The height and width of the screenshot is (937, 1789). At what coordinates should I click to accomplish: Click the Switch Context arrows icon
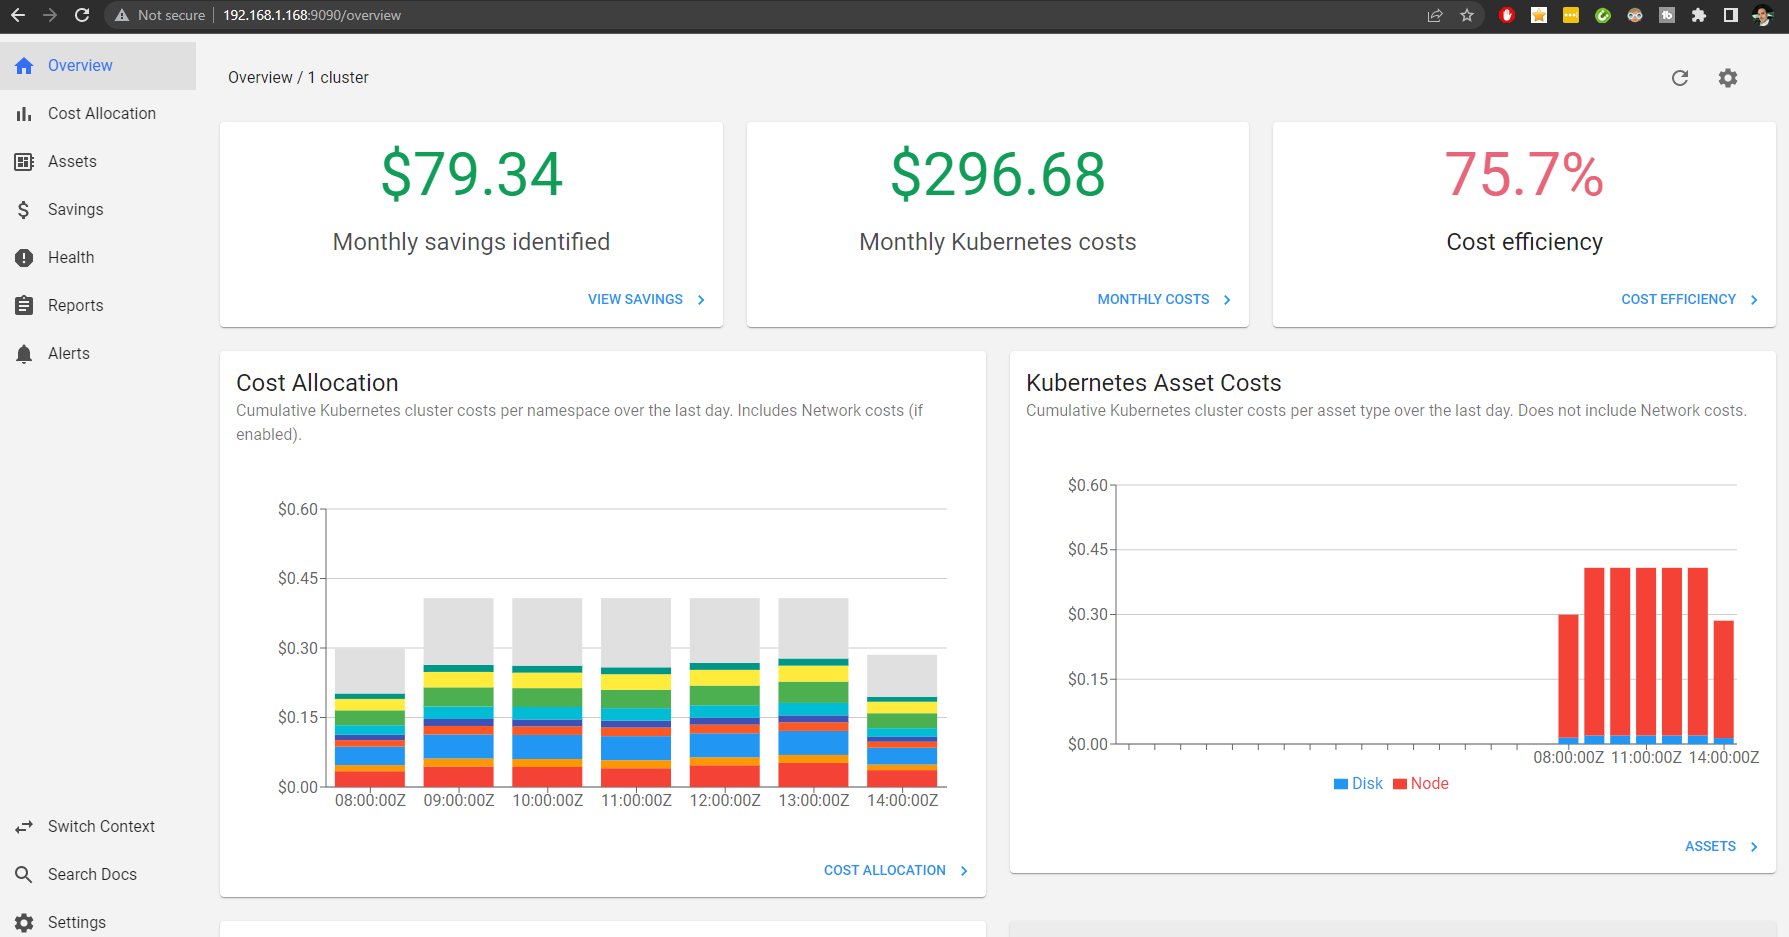pos(24,827)
